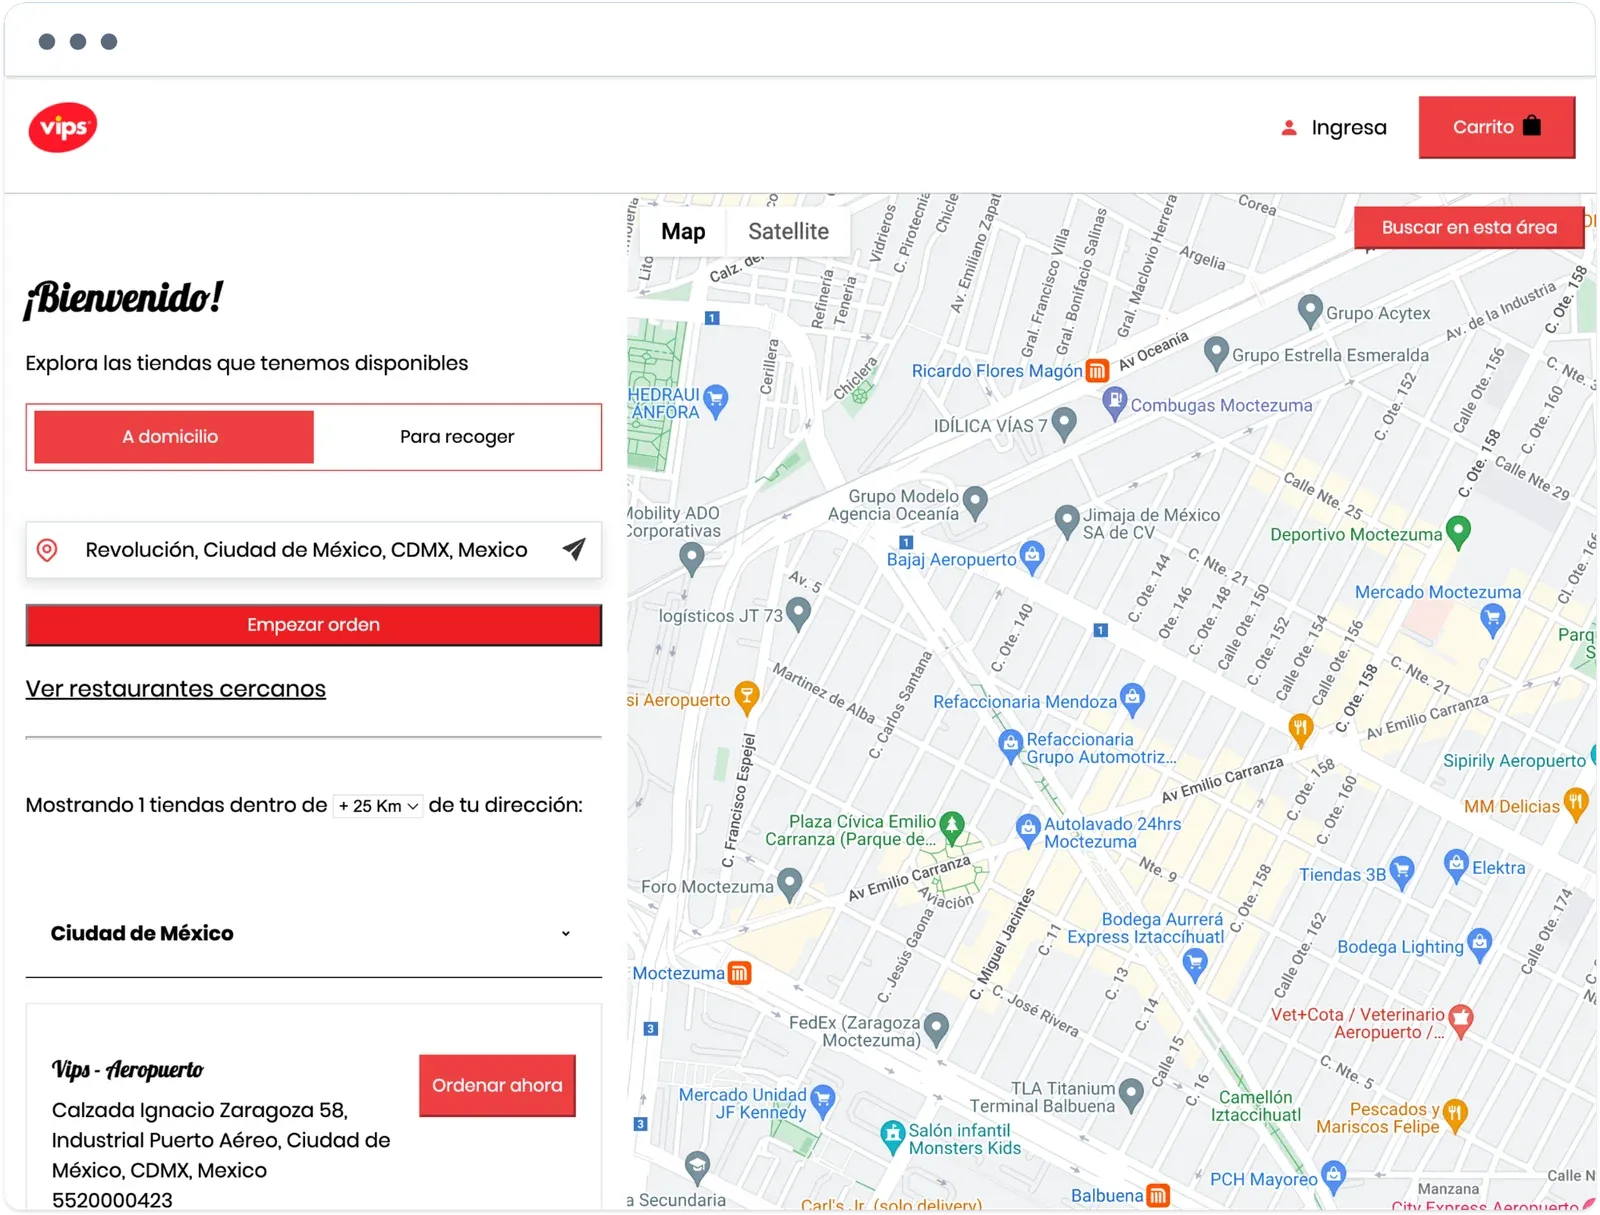
Task: Click the Bodega Aurrerá Express Iztaccíhuatl pin
Action: click(1195, 963)
